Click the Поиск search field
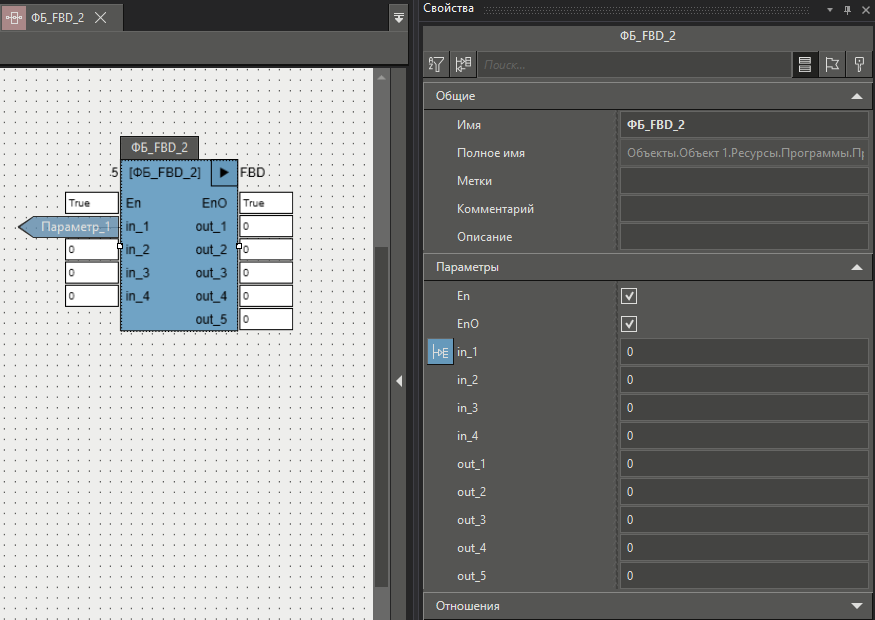This screenshot has width=875, height=620. click(x=634, y=65)
